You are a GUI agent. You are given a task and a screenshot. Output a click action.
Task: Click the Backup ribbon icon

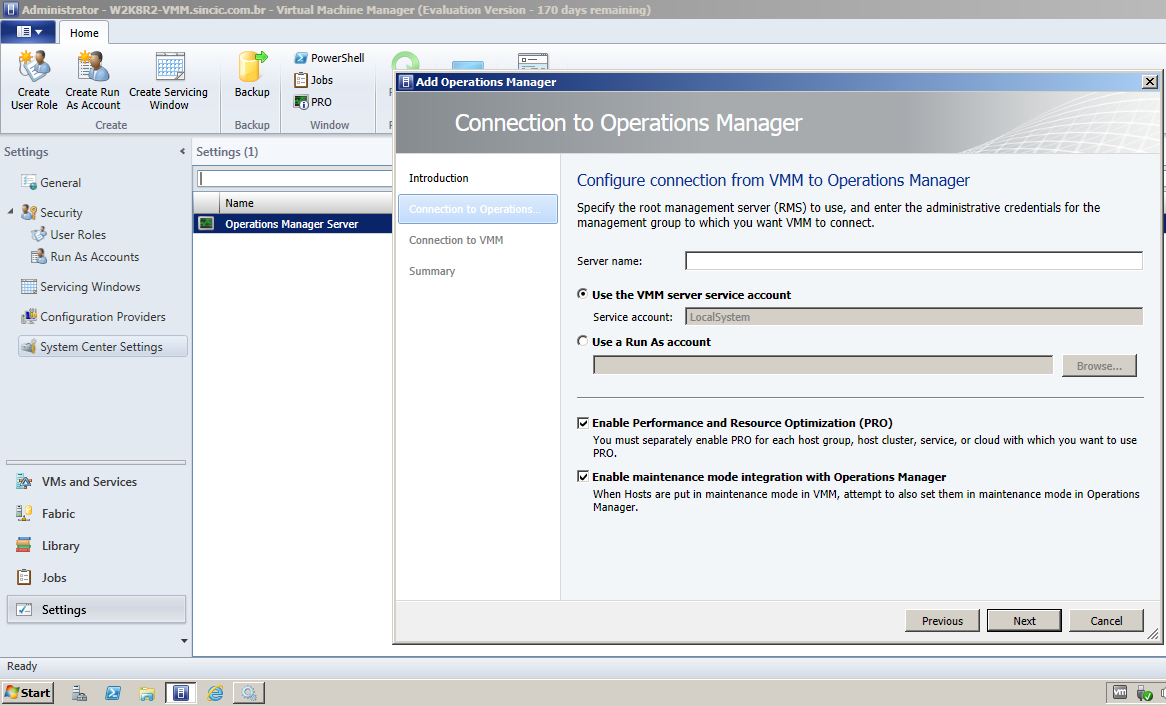pyautogui.click(x=252, y=74)
